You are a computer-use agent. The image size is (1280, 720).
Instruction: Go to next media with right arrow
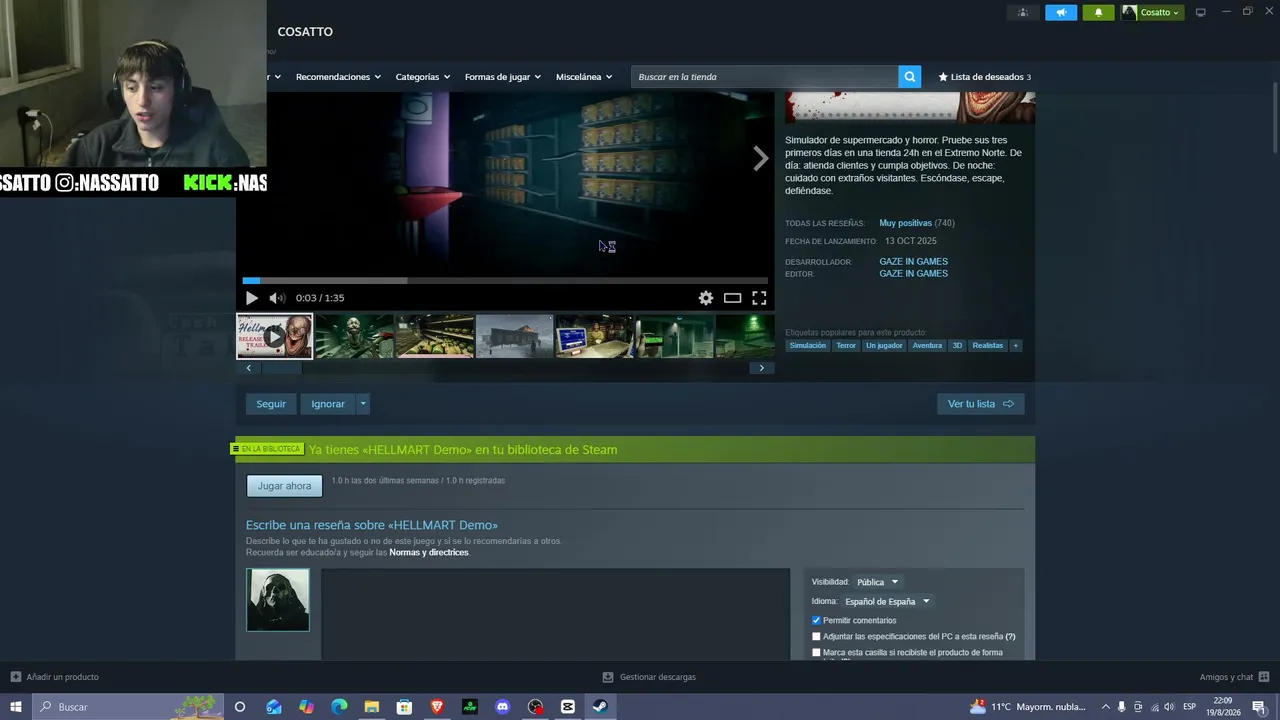(761, 158)
